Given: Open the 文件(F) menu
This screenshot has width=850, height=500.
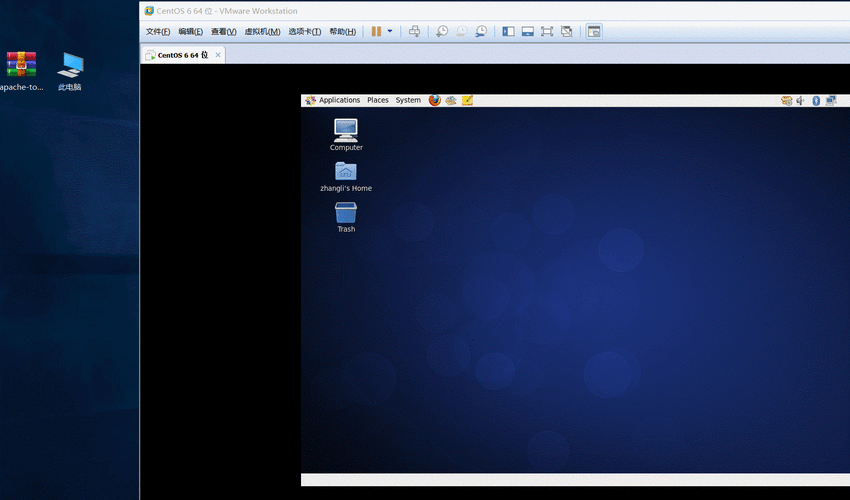Looking at the screenshot, I should (158, 31).
